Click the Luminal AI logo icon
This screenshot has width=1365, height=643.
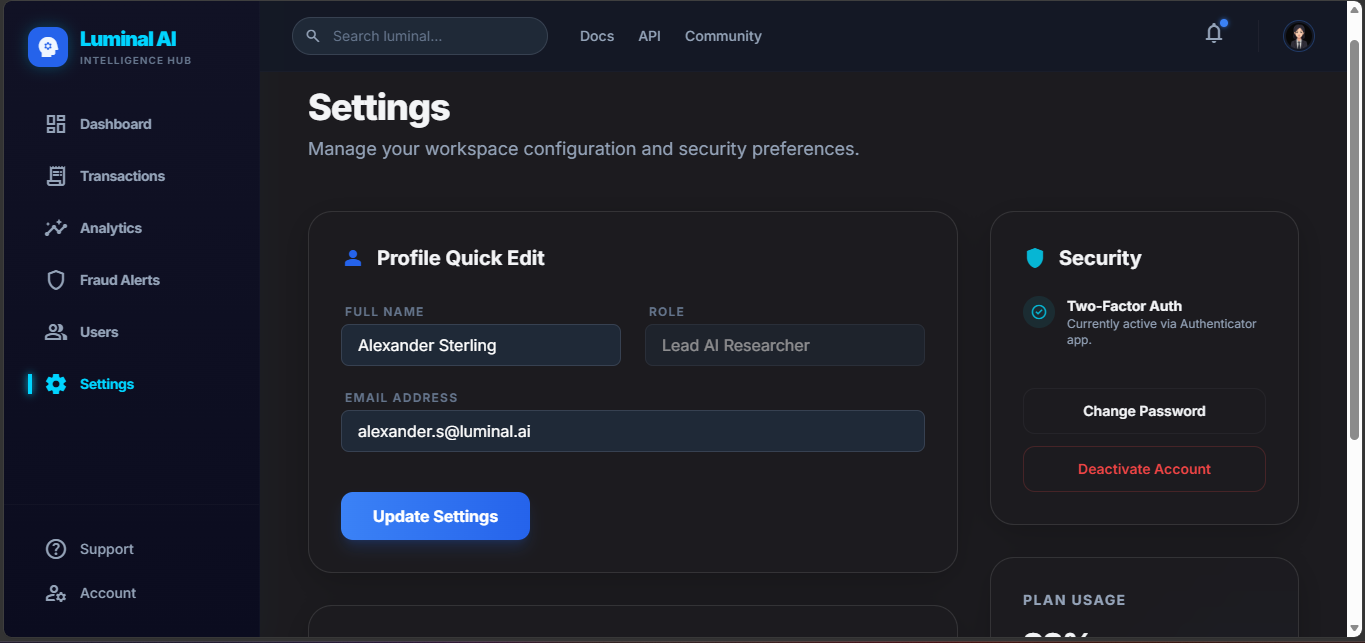pos(48,47)
